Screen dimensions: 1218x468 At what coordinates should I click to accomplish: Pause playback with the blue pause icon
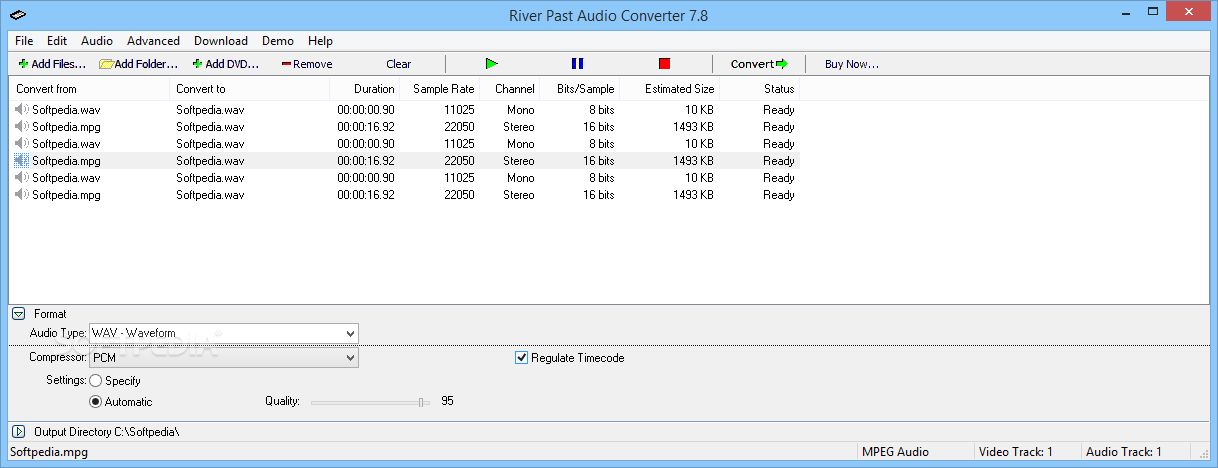tap(577, 64)
